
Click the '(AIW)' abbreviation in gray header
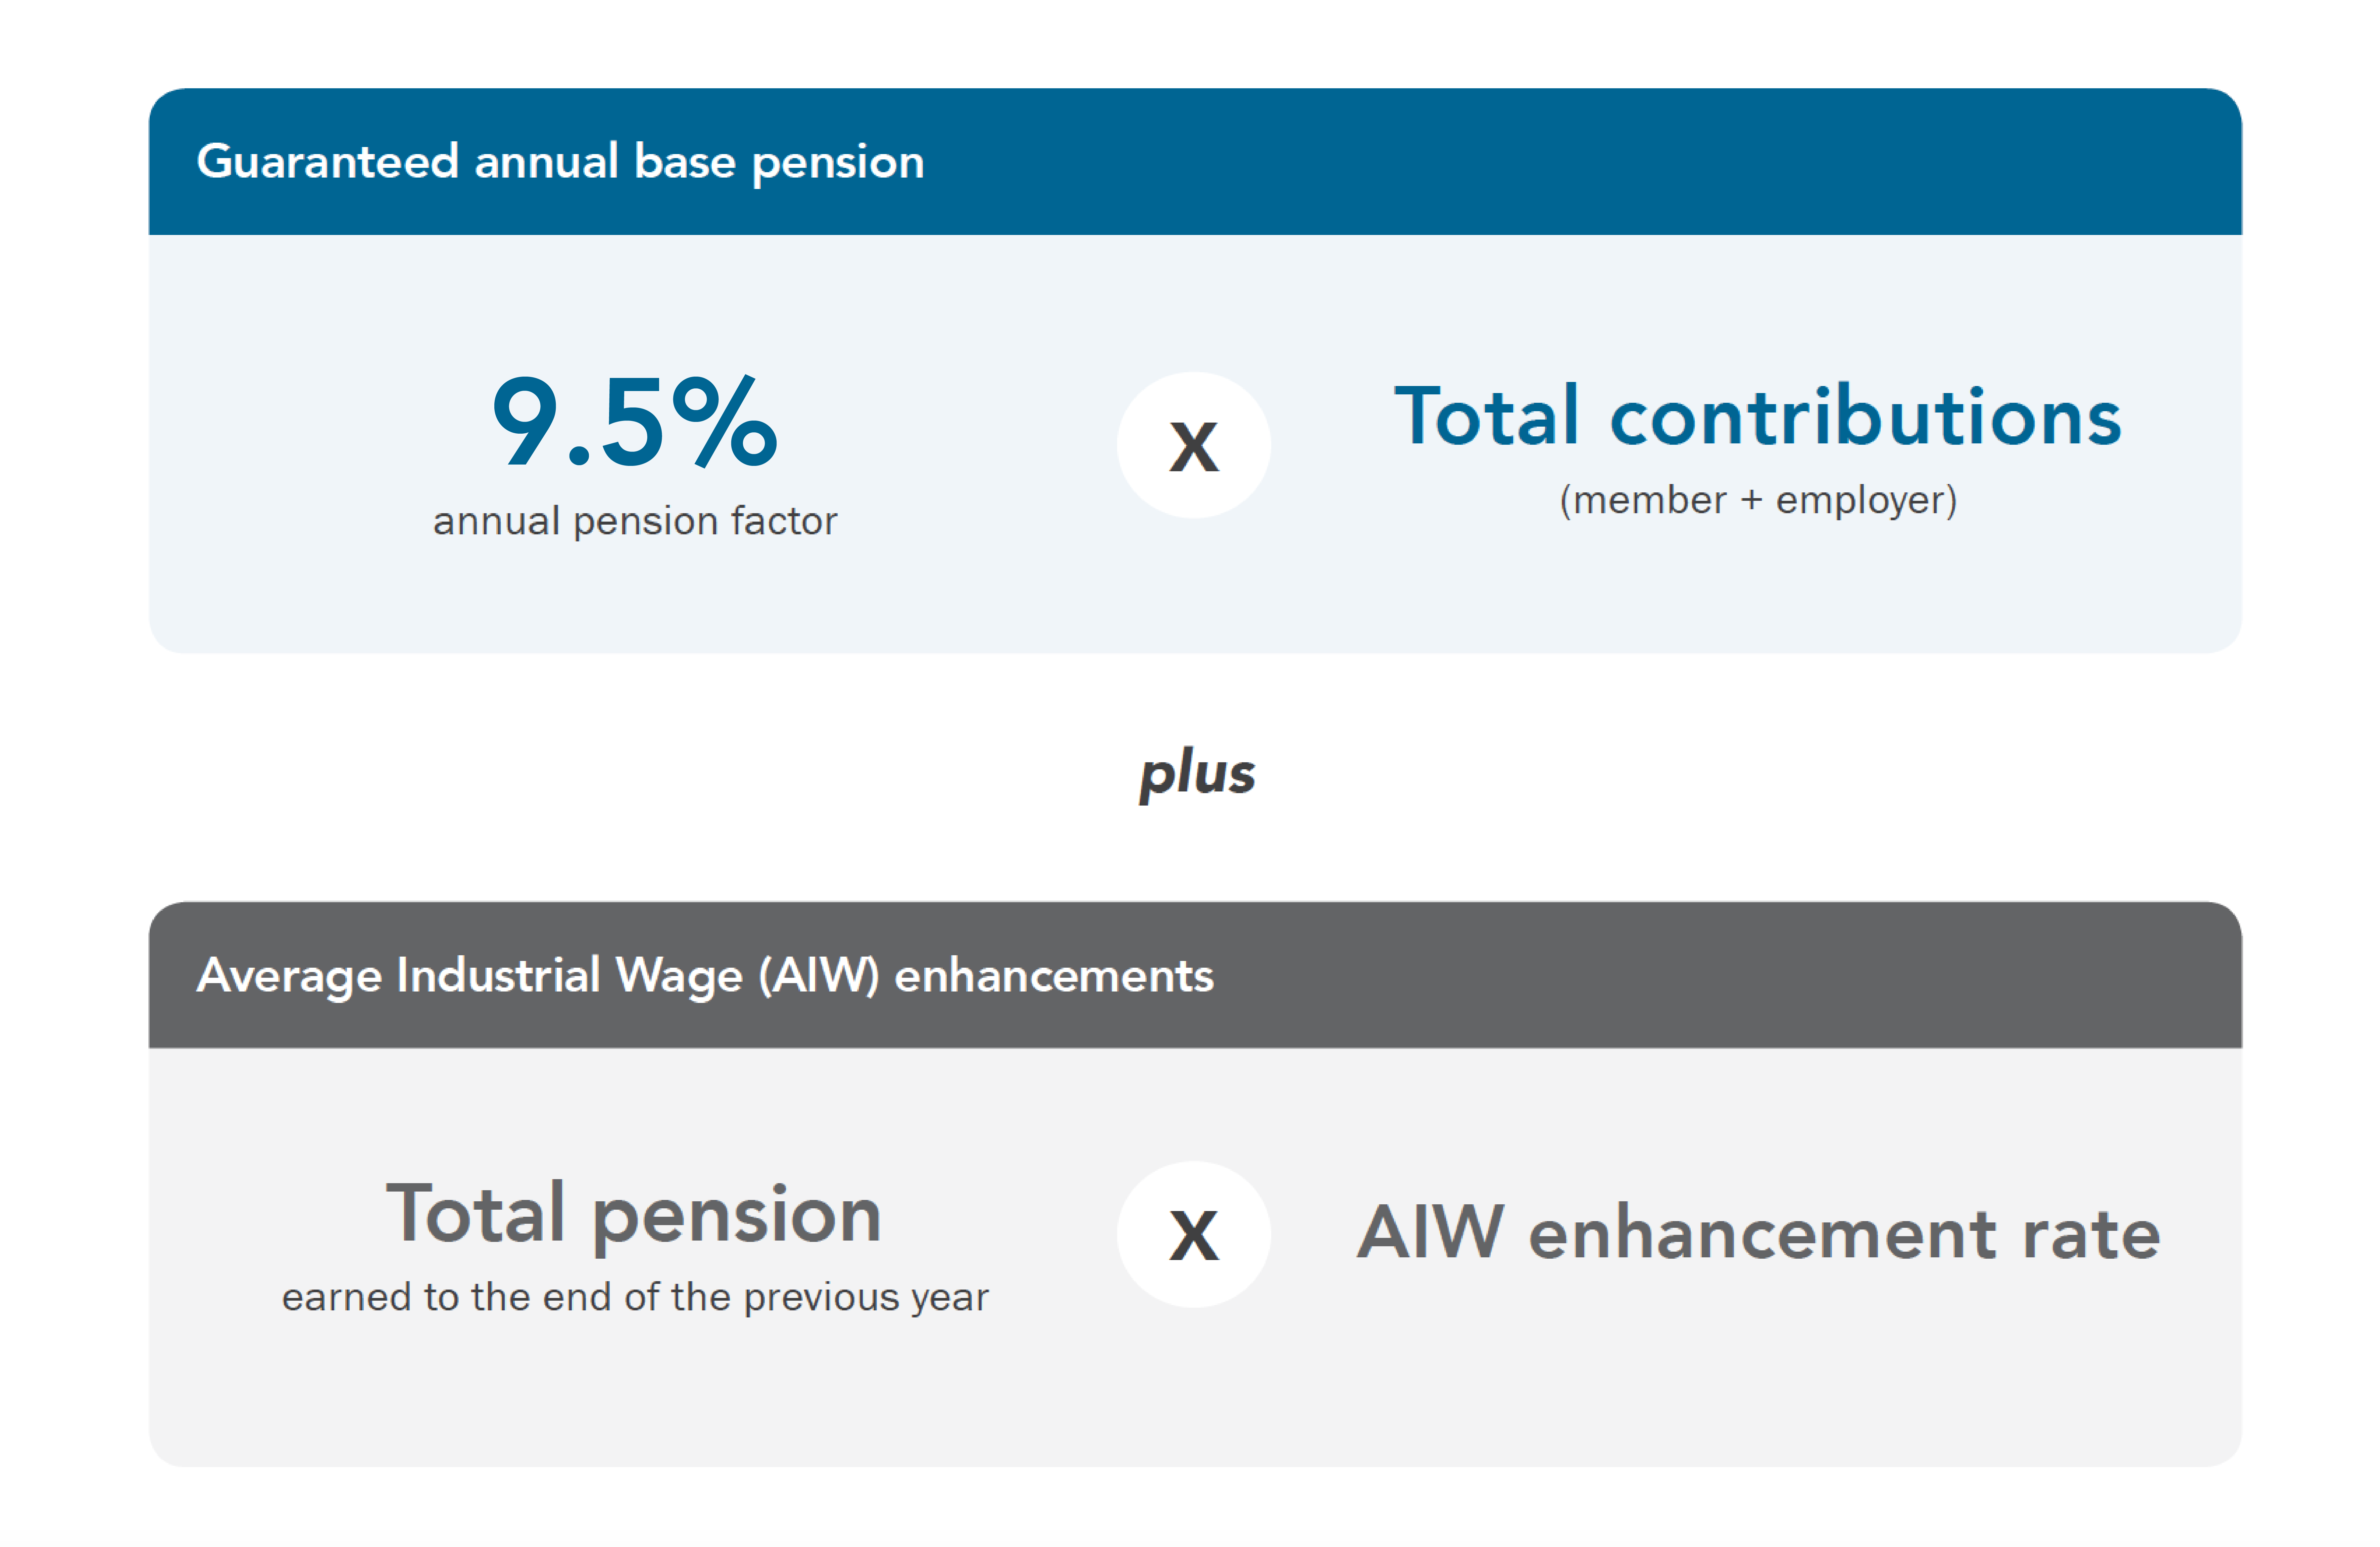coord(819,976)
